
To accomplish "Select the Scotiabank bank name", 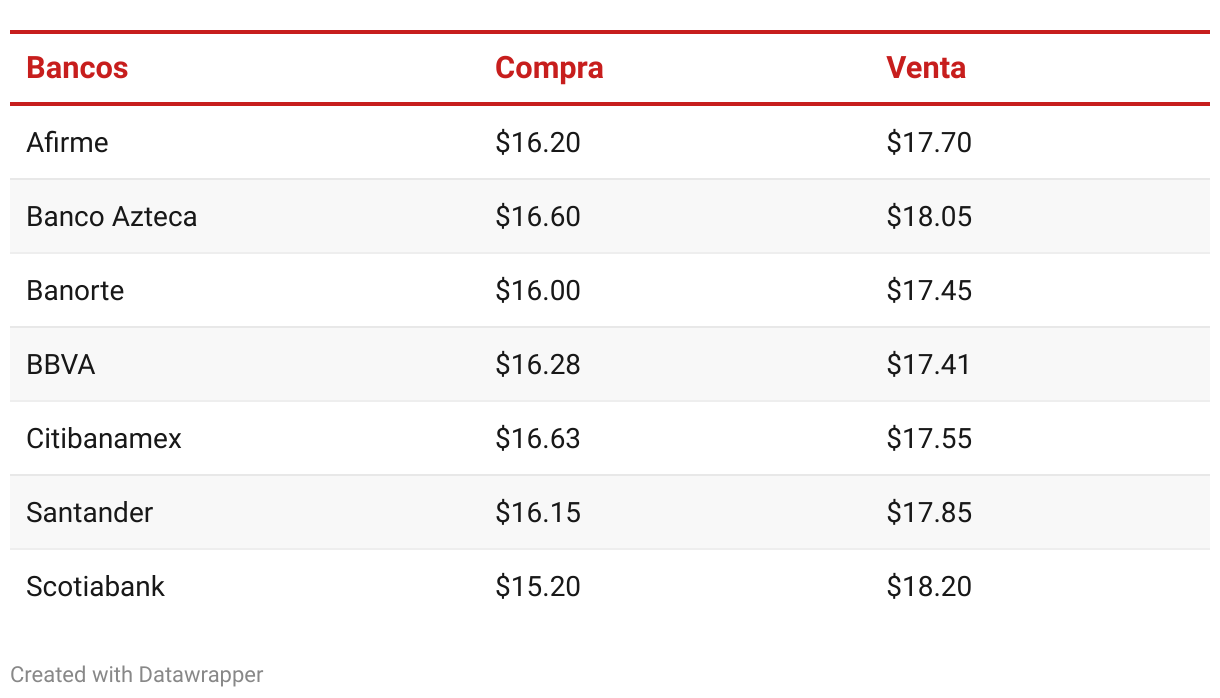I will [x=96, y=586].
